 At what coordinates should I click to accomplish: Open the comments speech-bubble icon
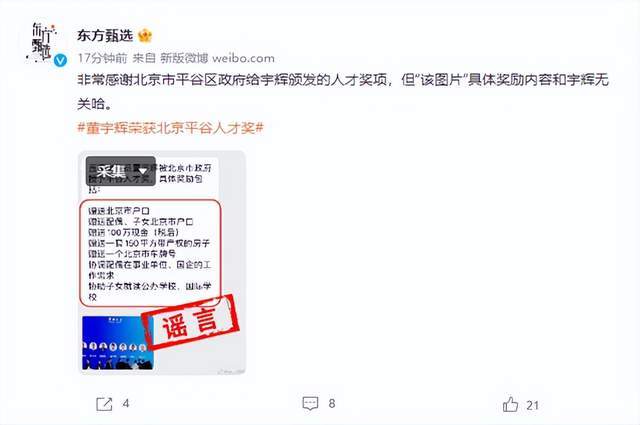(310, 403)
